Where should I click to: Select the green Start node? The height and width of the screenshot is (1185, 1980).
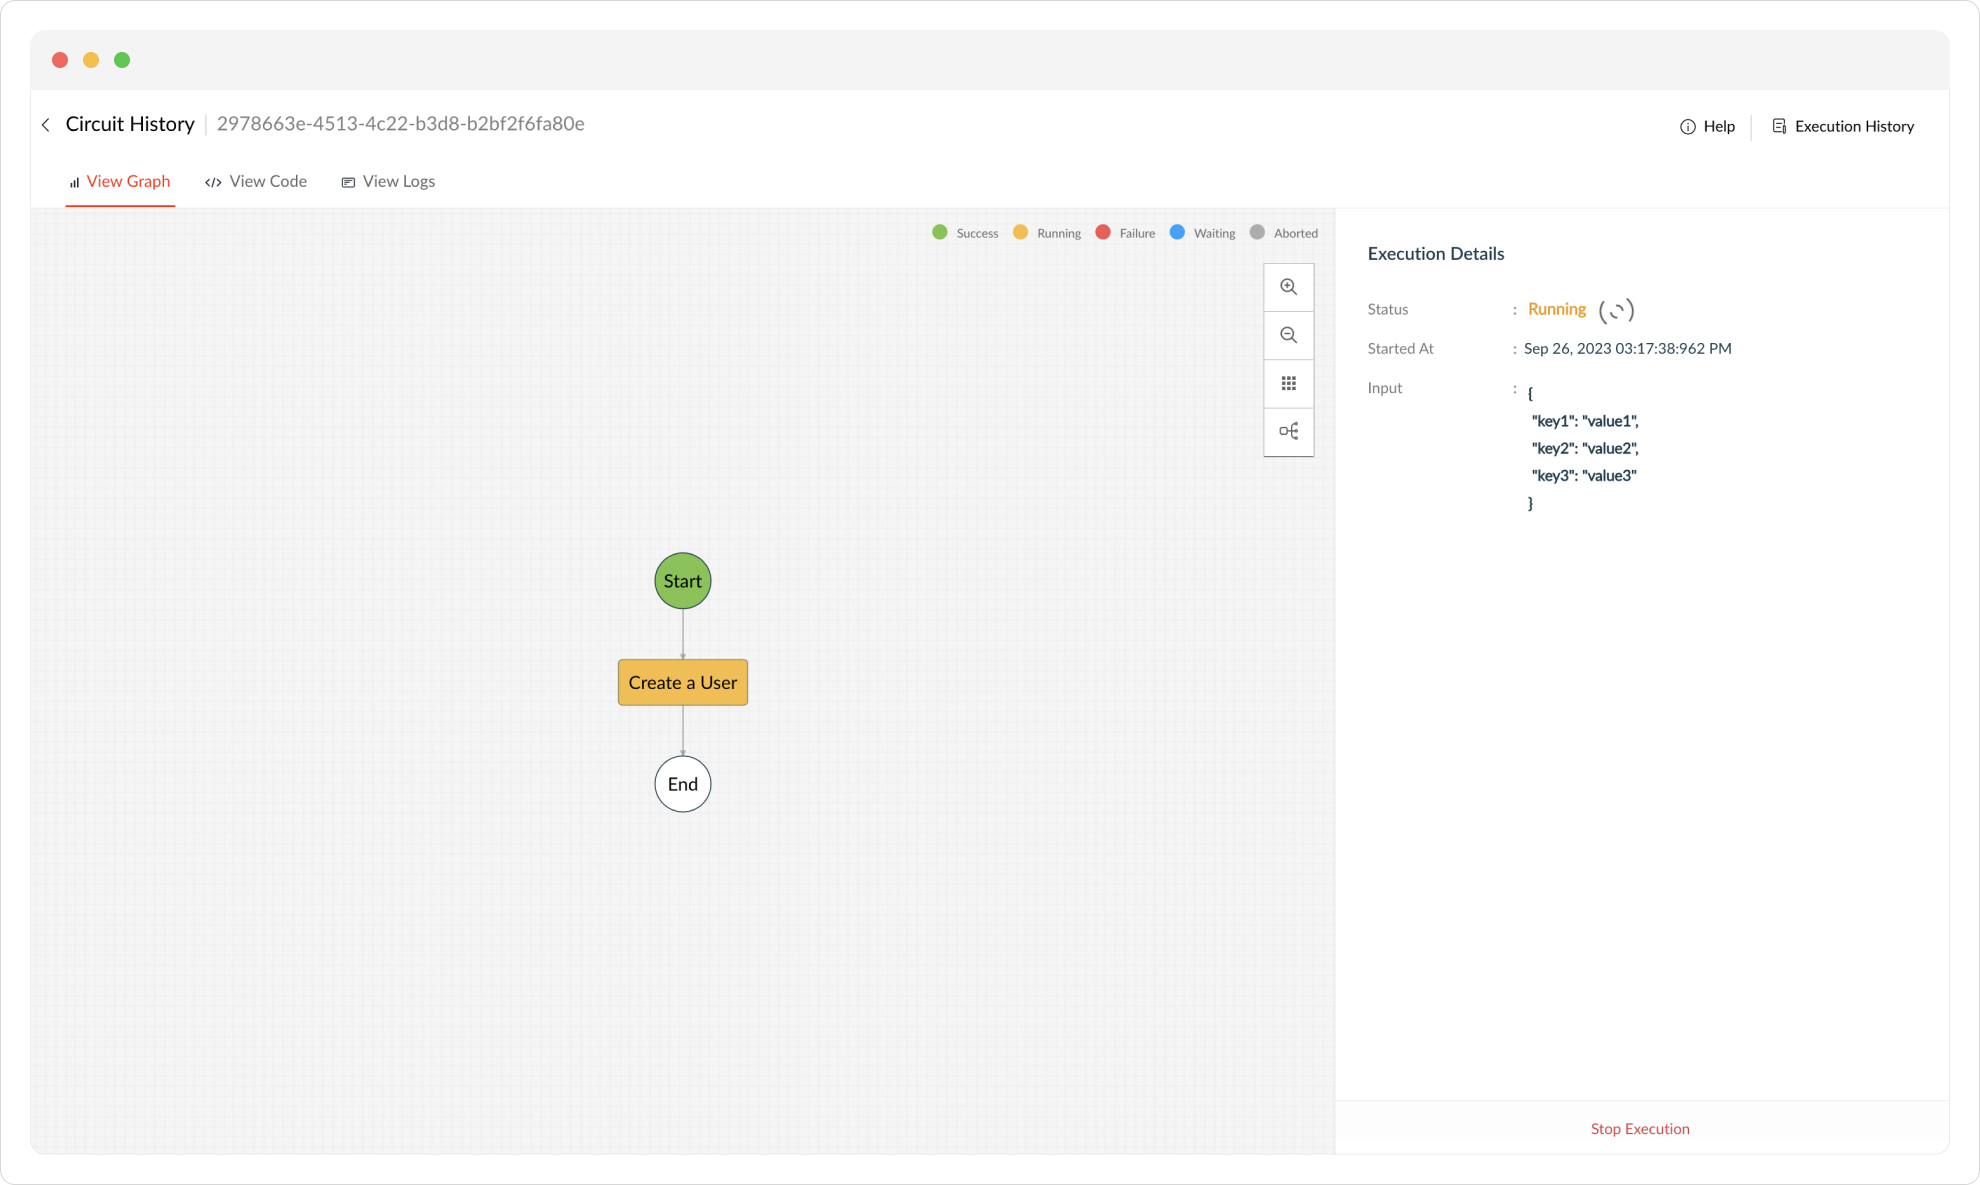click(682, 581)
